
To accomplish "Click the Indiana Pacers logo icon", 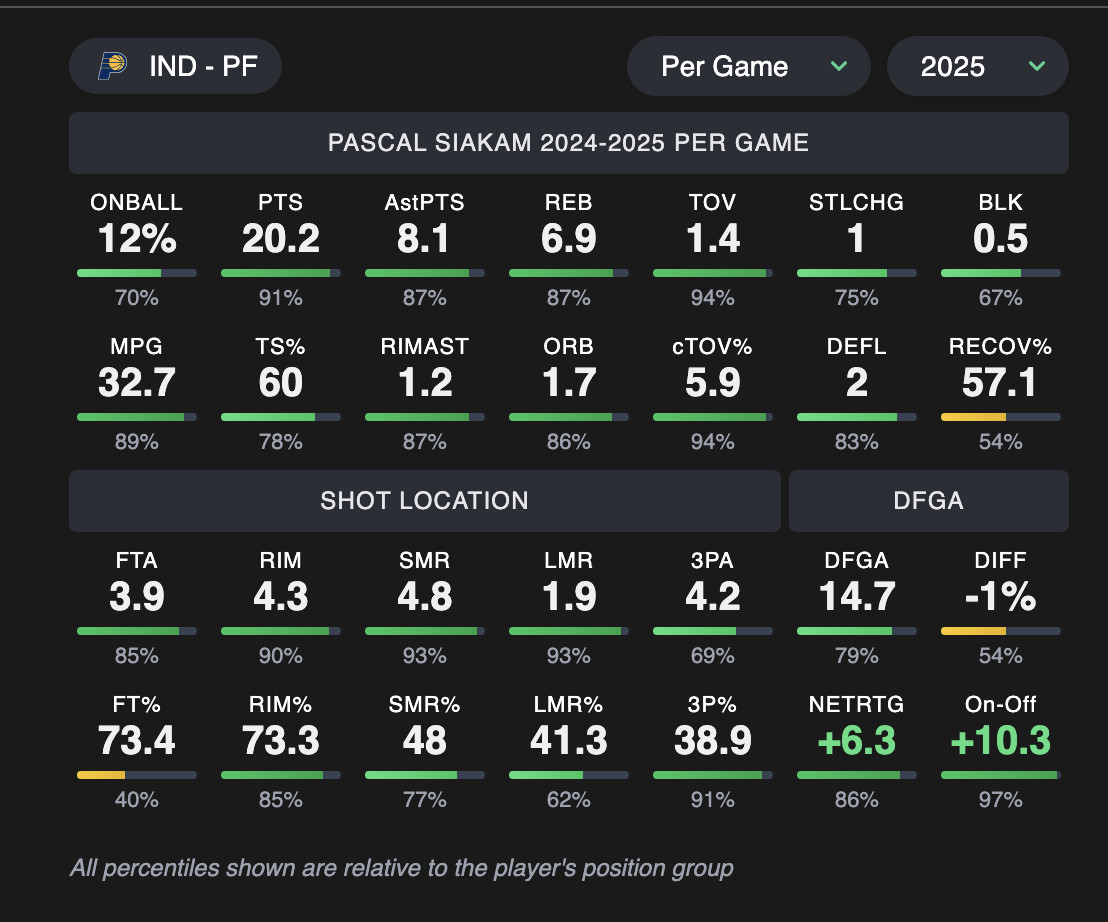I will tap(112, 67).
